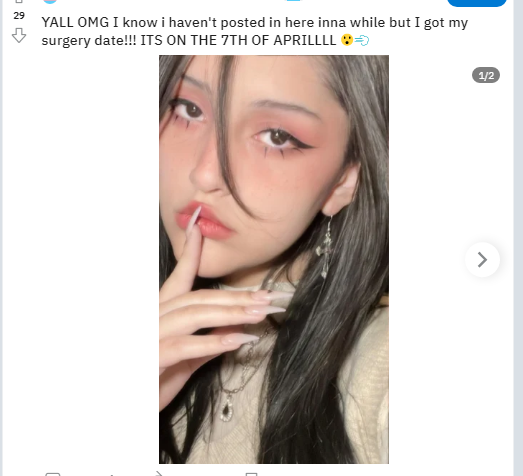
Task: Upvote the post above the 29 count
Action: click(19, 1)
